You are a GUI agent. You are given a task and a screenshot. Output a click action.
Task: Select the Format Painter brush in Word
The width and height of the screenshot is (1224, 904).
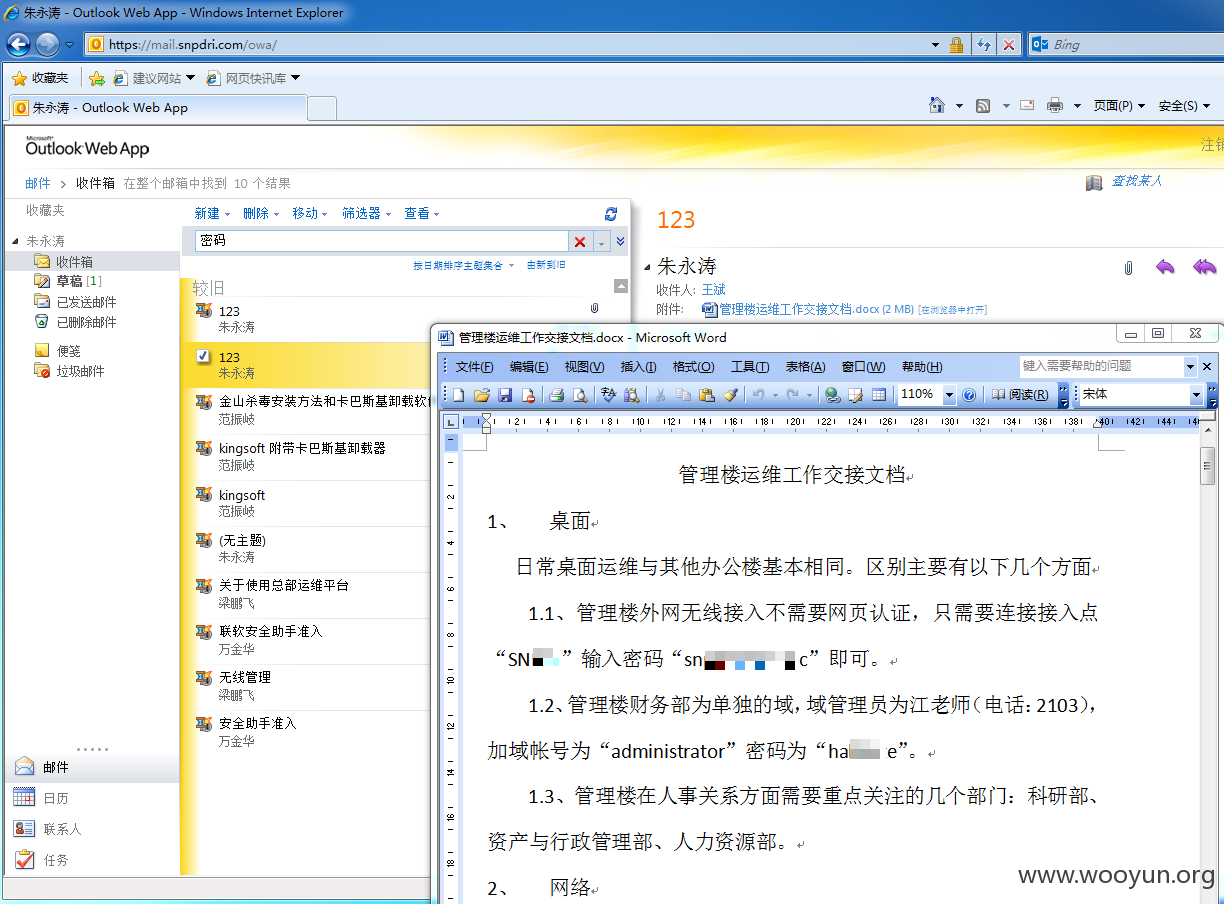click(x=731, y=395)
